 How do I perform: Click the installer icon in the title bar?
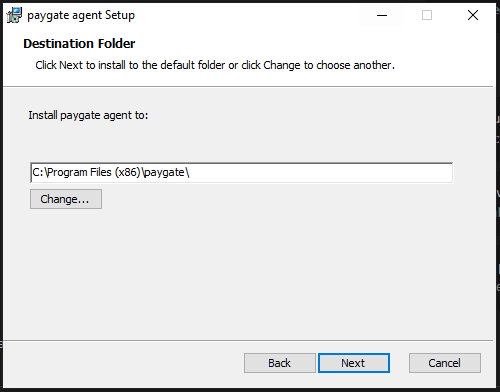[14, 15]
